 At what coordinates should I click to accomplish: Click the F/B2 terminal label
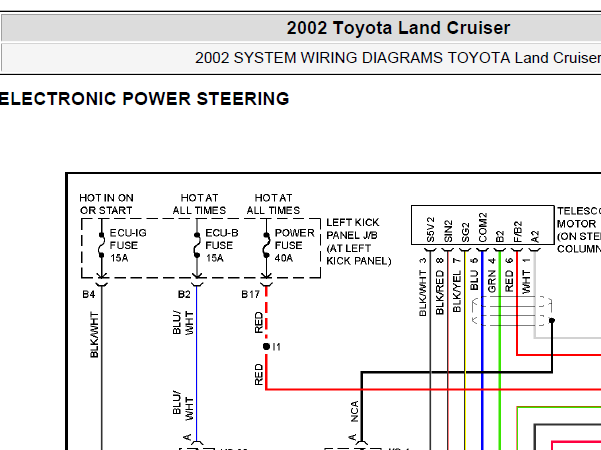(517, 232)
